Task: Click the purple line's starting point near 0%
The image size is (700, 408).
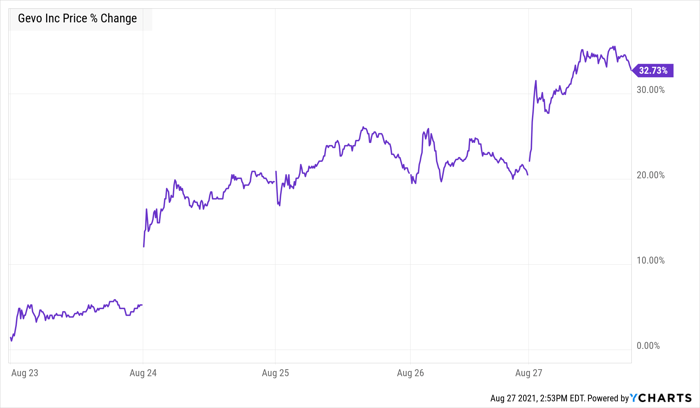Action: pyautogui.click(x=10, y=340)
